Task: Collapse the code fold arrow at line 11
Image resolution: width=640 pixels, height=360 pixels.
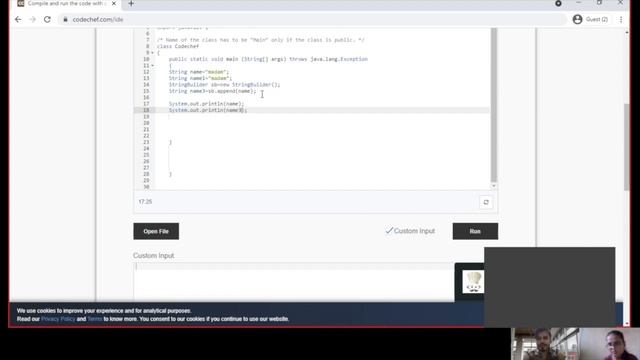Action: [x=153, y=65]
